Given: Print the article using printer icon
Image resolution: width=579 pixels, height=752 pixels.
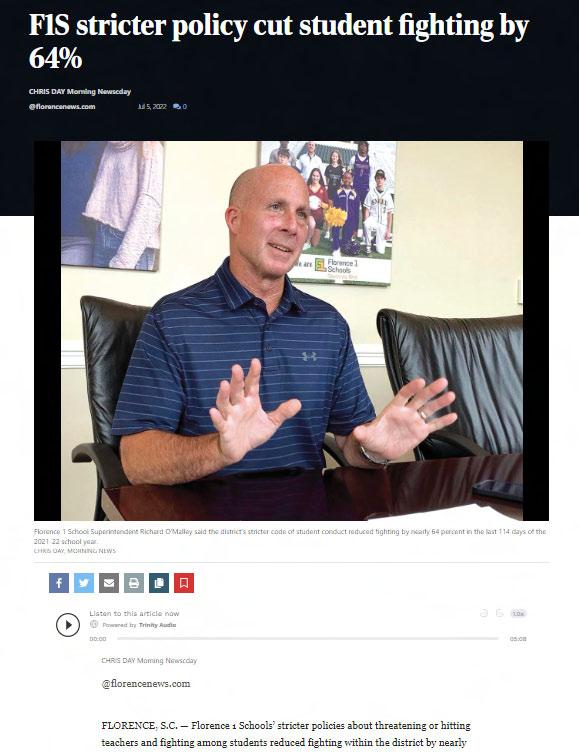Looking at the screenshot, I should click(134, 583).
